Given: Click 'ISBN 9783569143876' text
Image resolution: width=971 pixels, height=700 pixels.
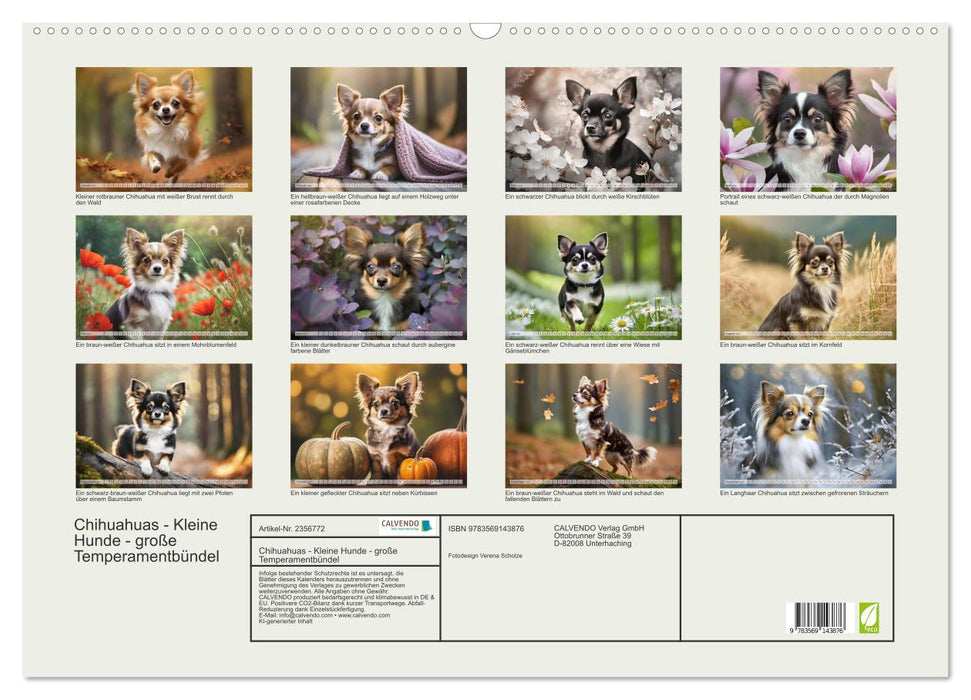Looking at the screenshot, I should pos(486,528).
